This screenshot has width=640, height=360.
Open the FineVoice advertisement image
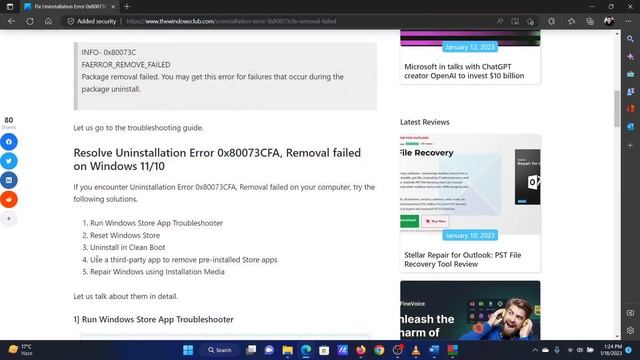pyautogui.click(x=470, y=310)
